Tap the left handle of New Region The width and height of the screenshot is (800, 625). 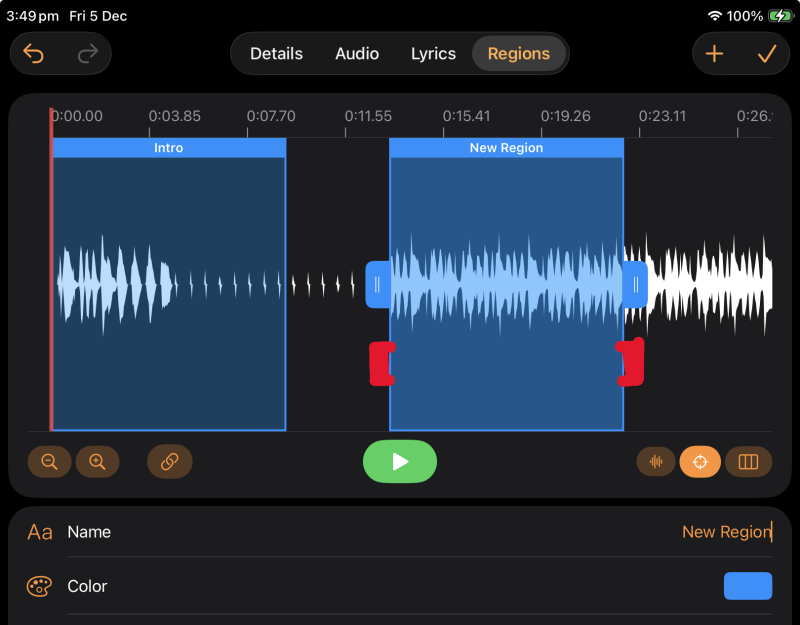click(377, 285)
